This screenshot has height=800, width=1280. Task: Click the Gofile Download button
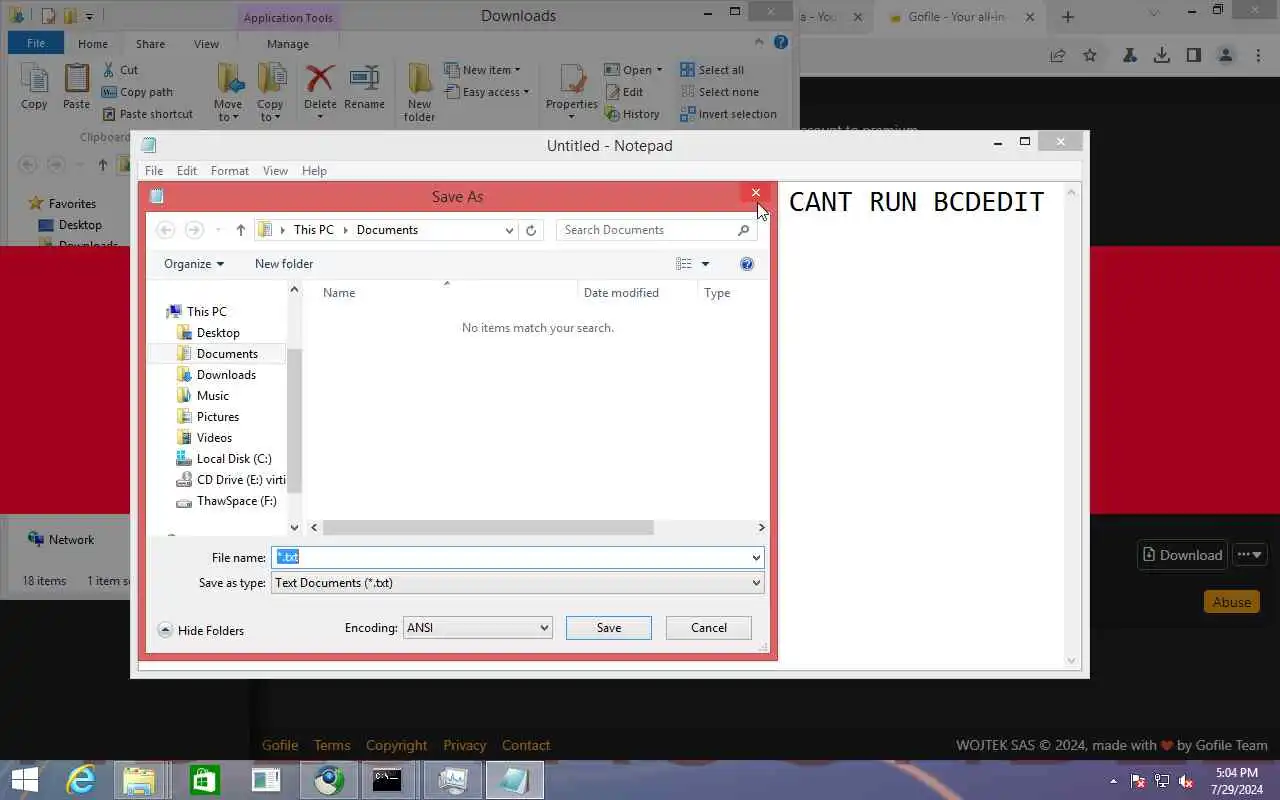[1182, 555]
